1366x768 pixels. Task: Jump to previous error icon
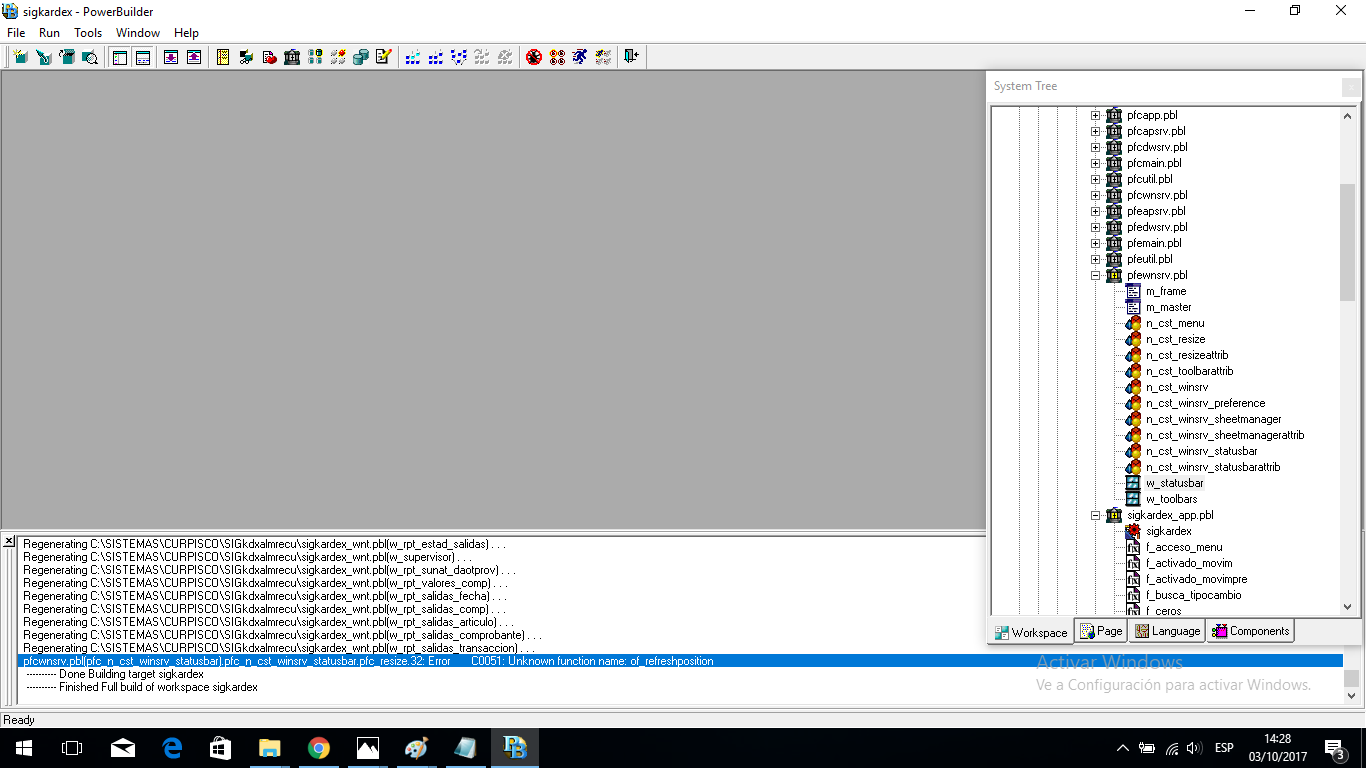[x=193, y=57]
